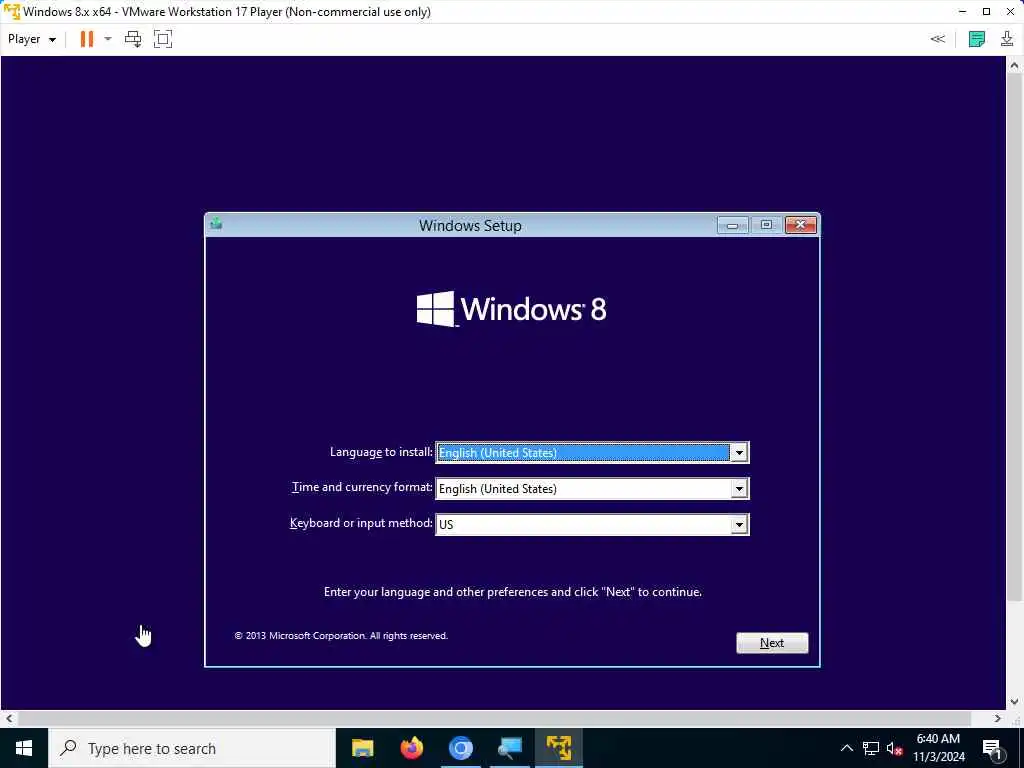Maximize the VMware Workstation Player window

(x=986, y=12)
